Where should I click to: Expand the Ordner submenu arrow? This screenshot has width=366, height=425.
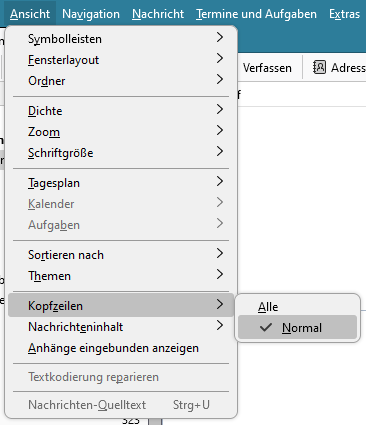click(219, 80)
